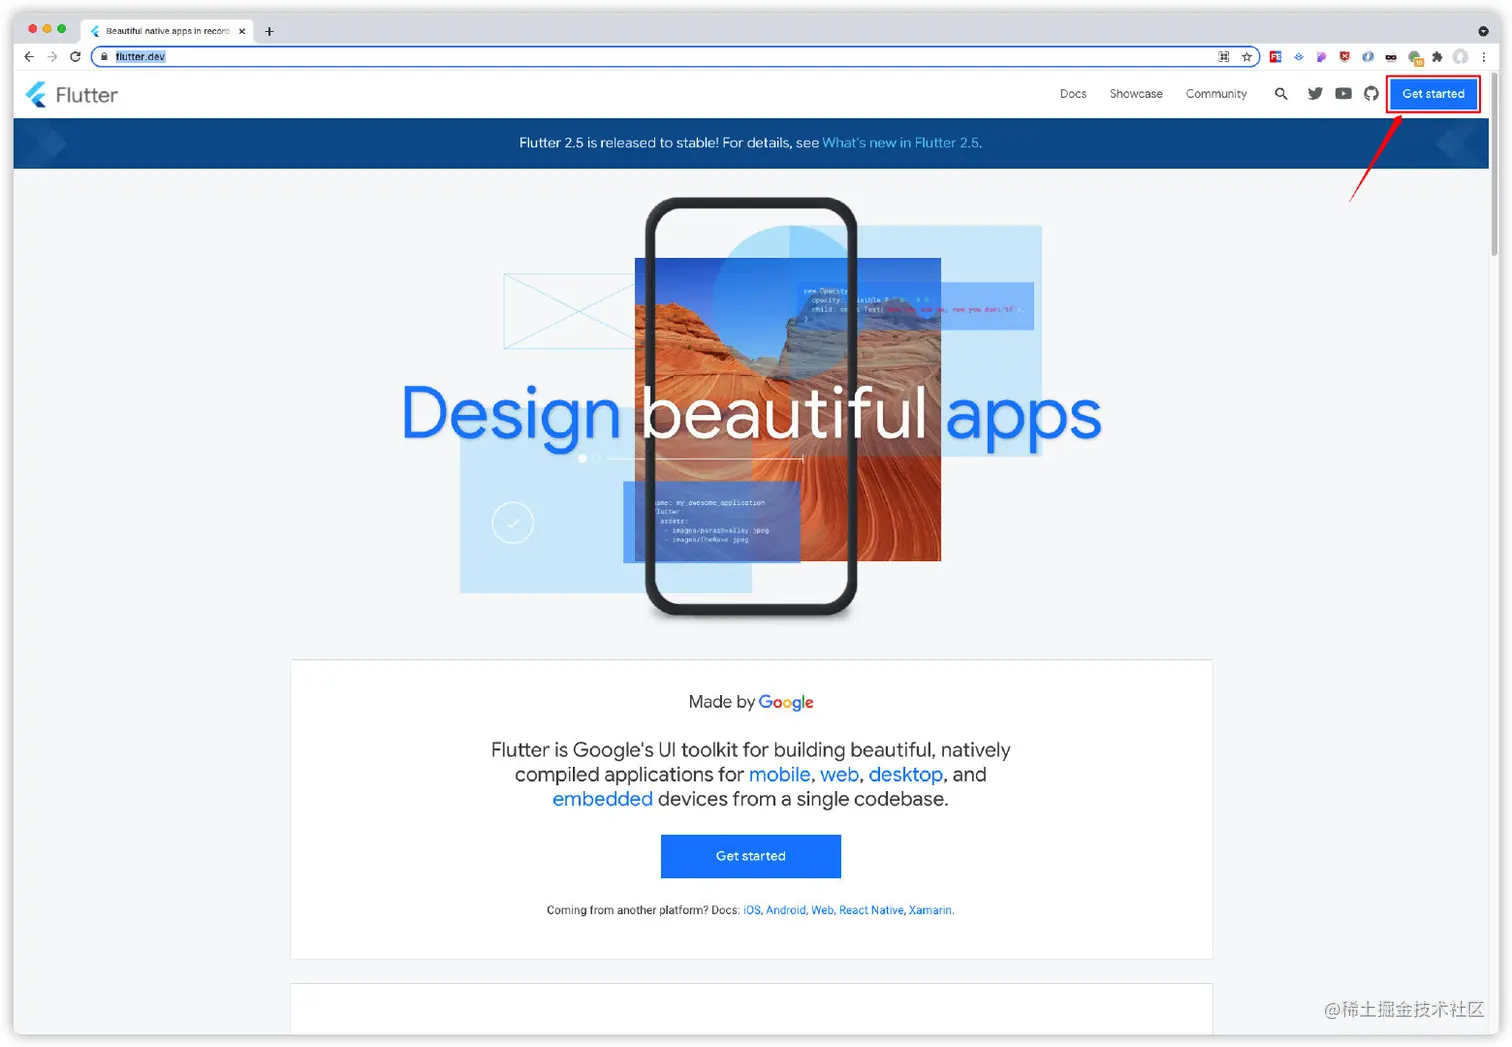The height and width of the screenshot is (1047, 1512).
Task: Open the Docs navigation item
Action: click(1073, 94)
